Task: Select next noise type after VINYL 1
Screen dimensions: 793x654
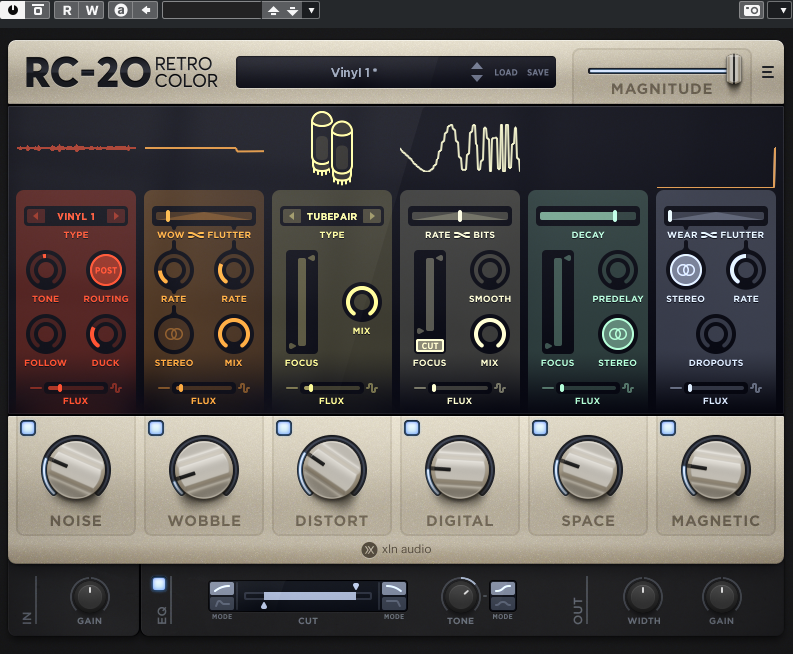Action: coord(116,216)
